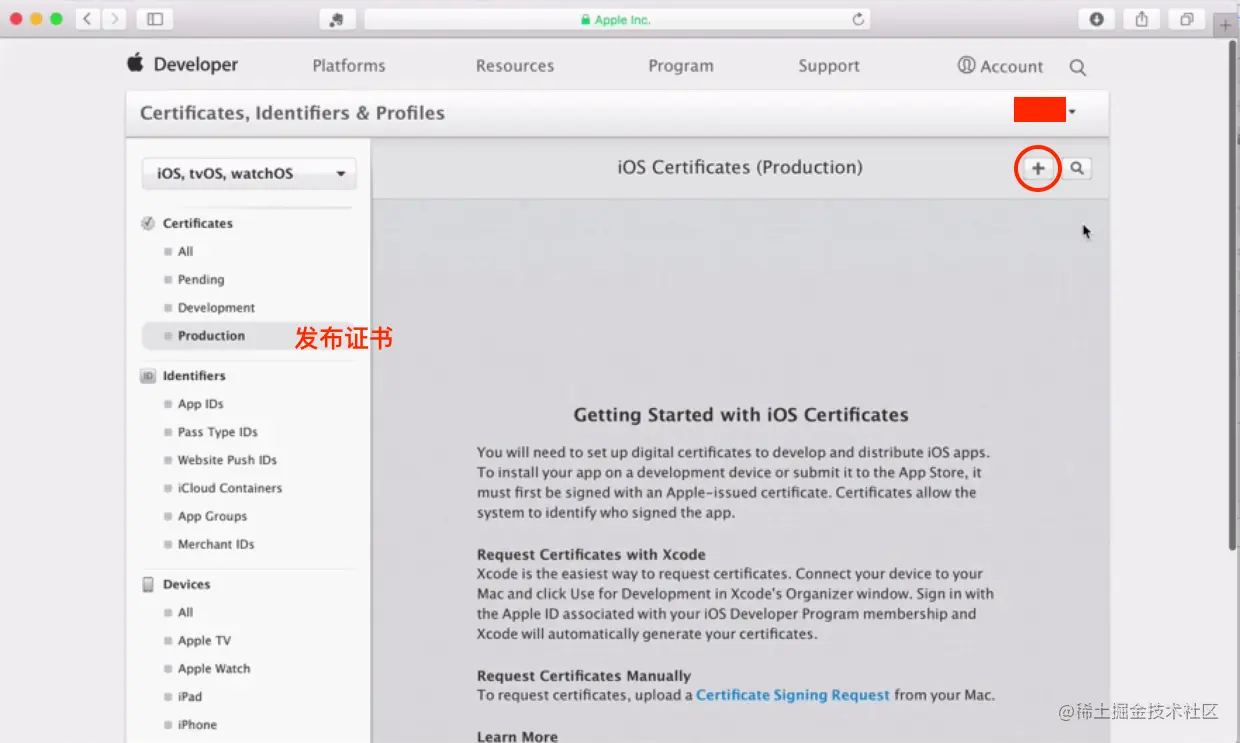Open the Support menu
Viewport: 1240px width, 743px height.
pos(829,66)
